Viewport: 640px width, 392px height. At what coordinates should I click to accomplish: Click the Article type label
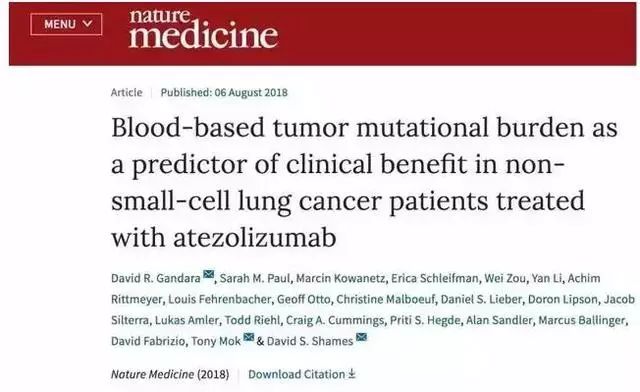tap(127, 93)
